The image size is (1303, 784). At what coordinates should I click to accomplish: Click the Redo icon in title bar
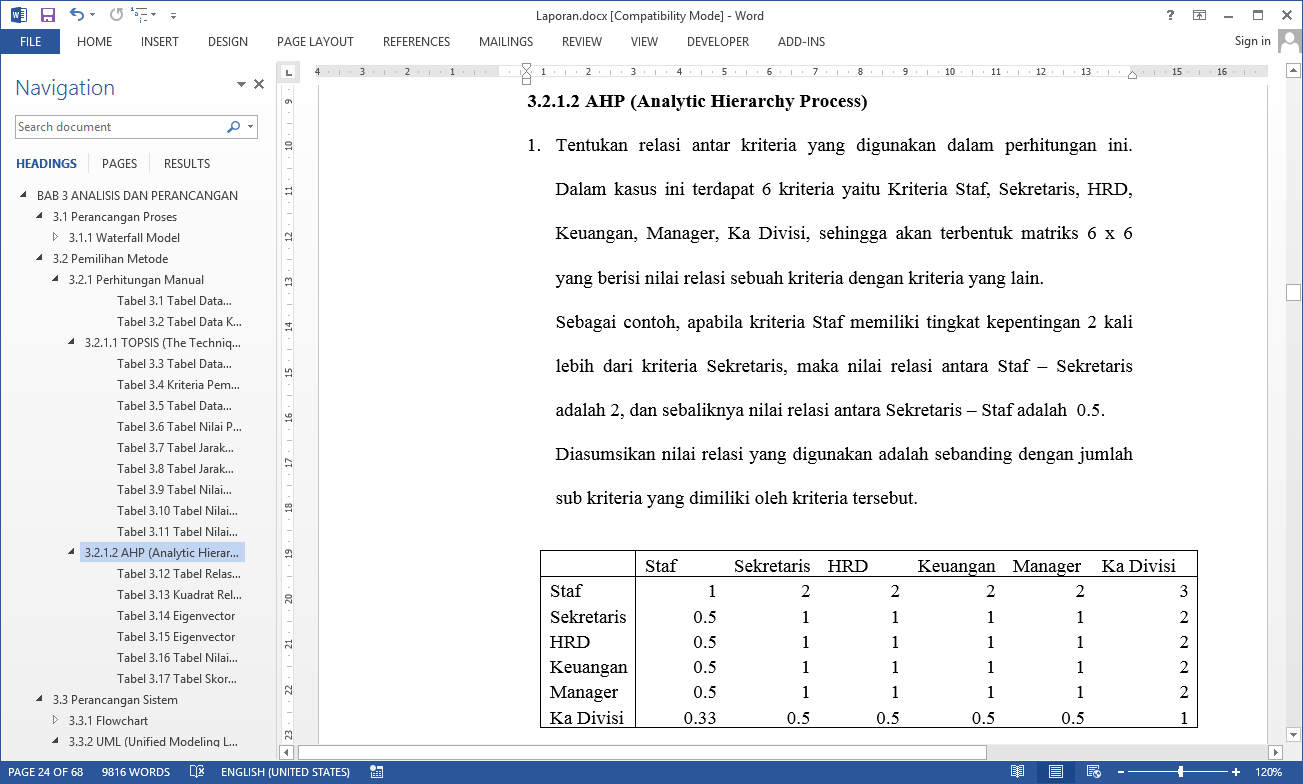(116, 15)
